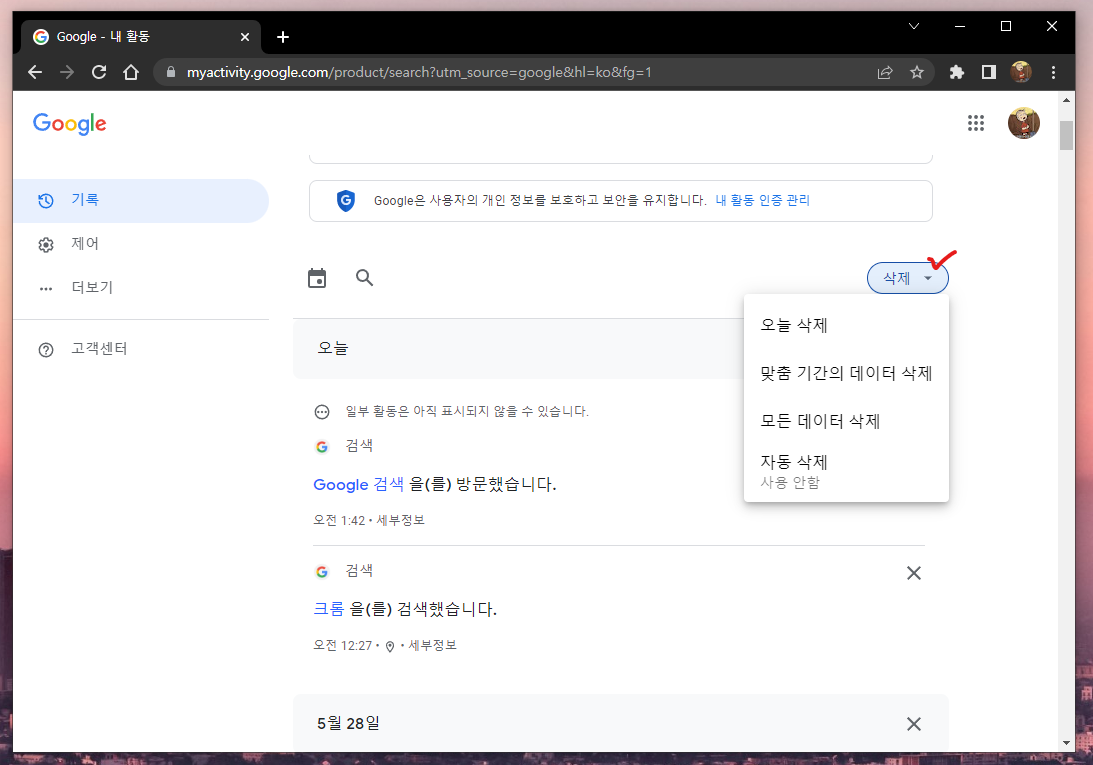Click scrollbar up arrow
Viewport: 1093px width, 765px height.
point(1066,100)
